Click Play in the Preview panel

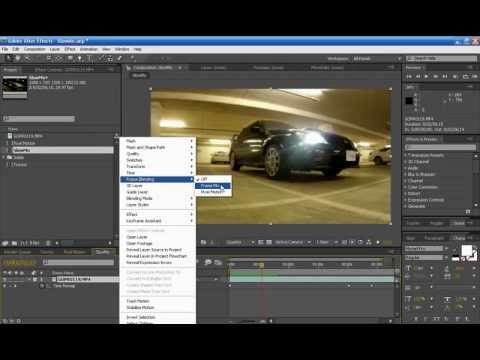(x=426, y=77)
